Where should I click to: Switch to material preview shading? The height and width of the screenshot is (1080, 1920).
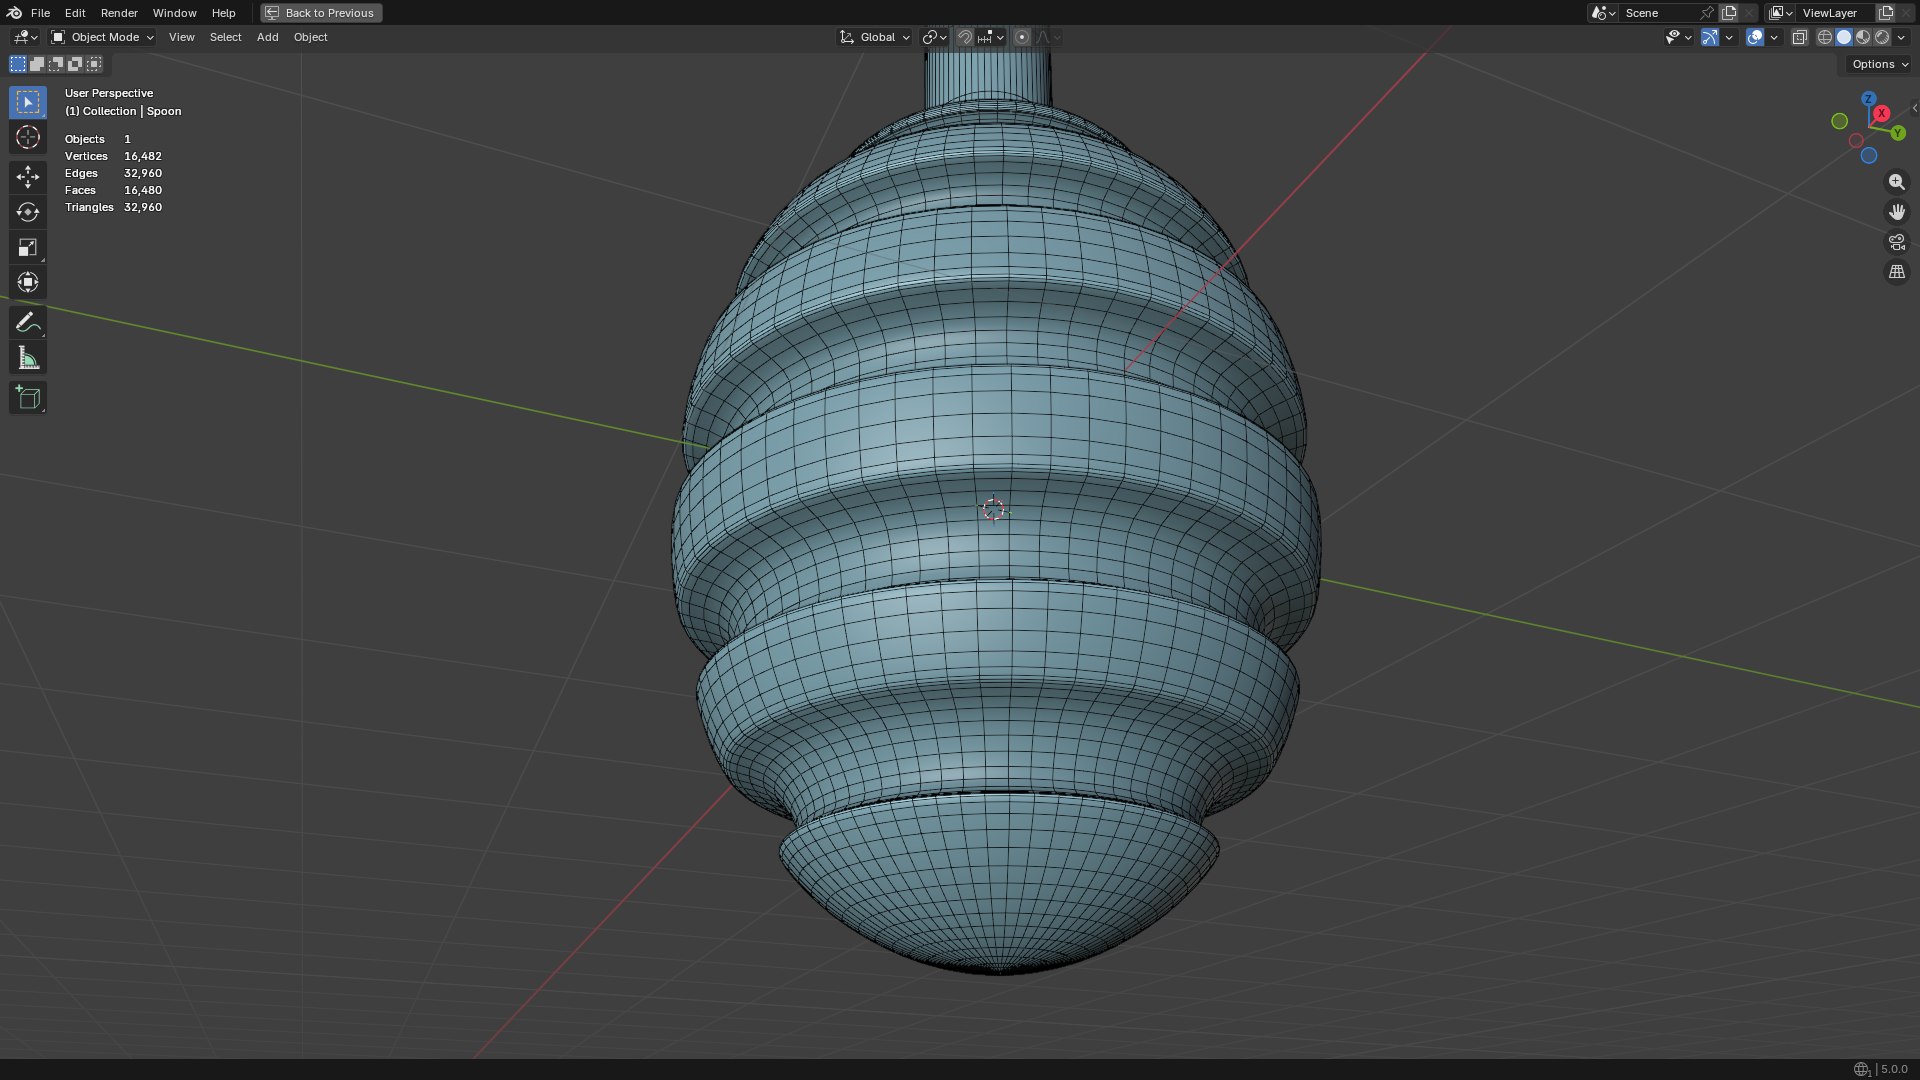1863,37
